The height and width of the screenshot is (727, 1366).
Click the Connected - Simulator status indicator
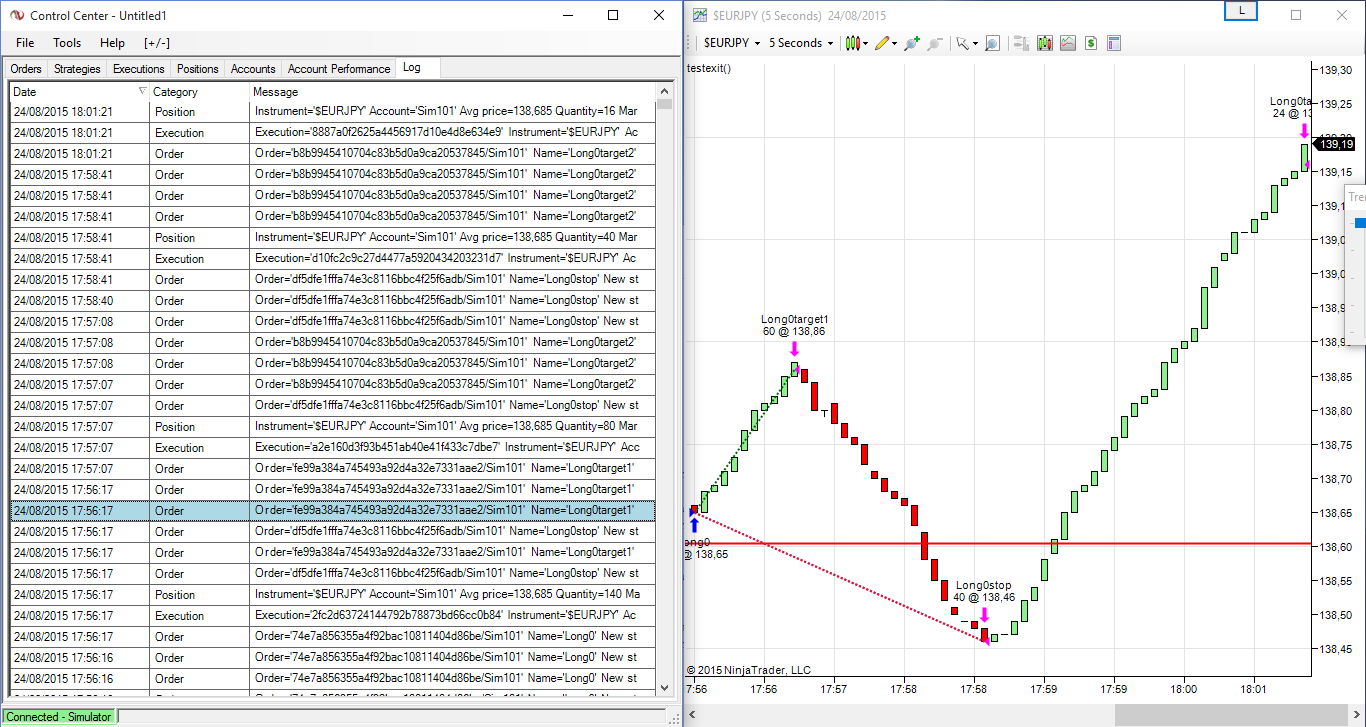click(x=59, y=716)
